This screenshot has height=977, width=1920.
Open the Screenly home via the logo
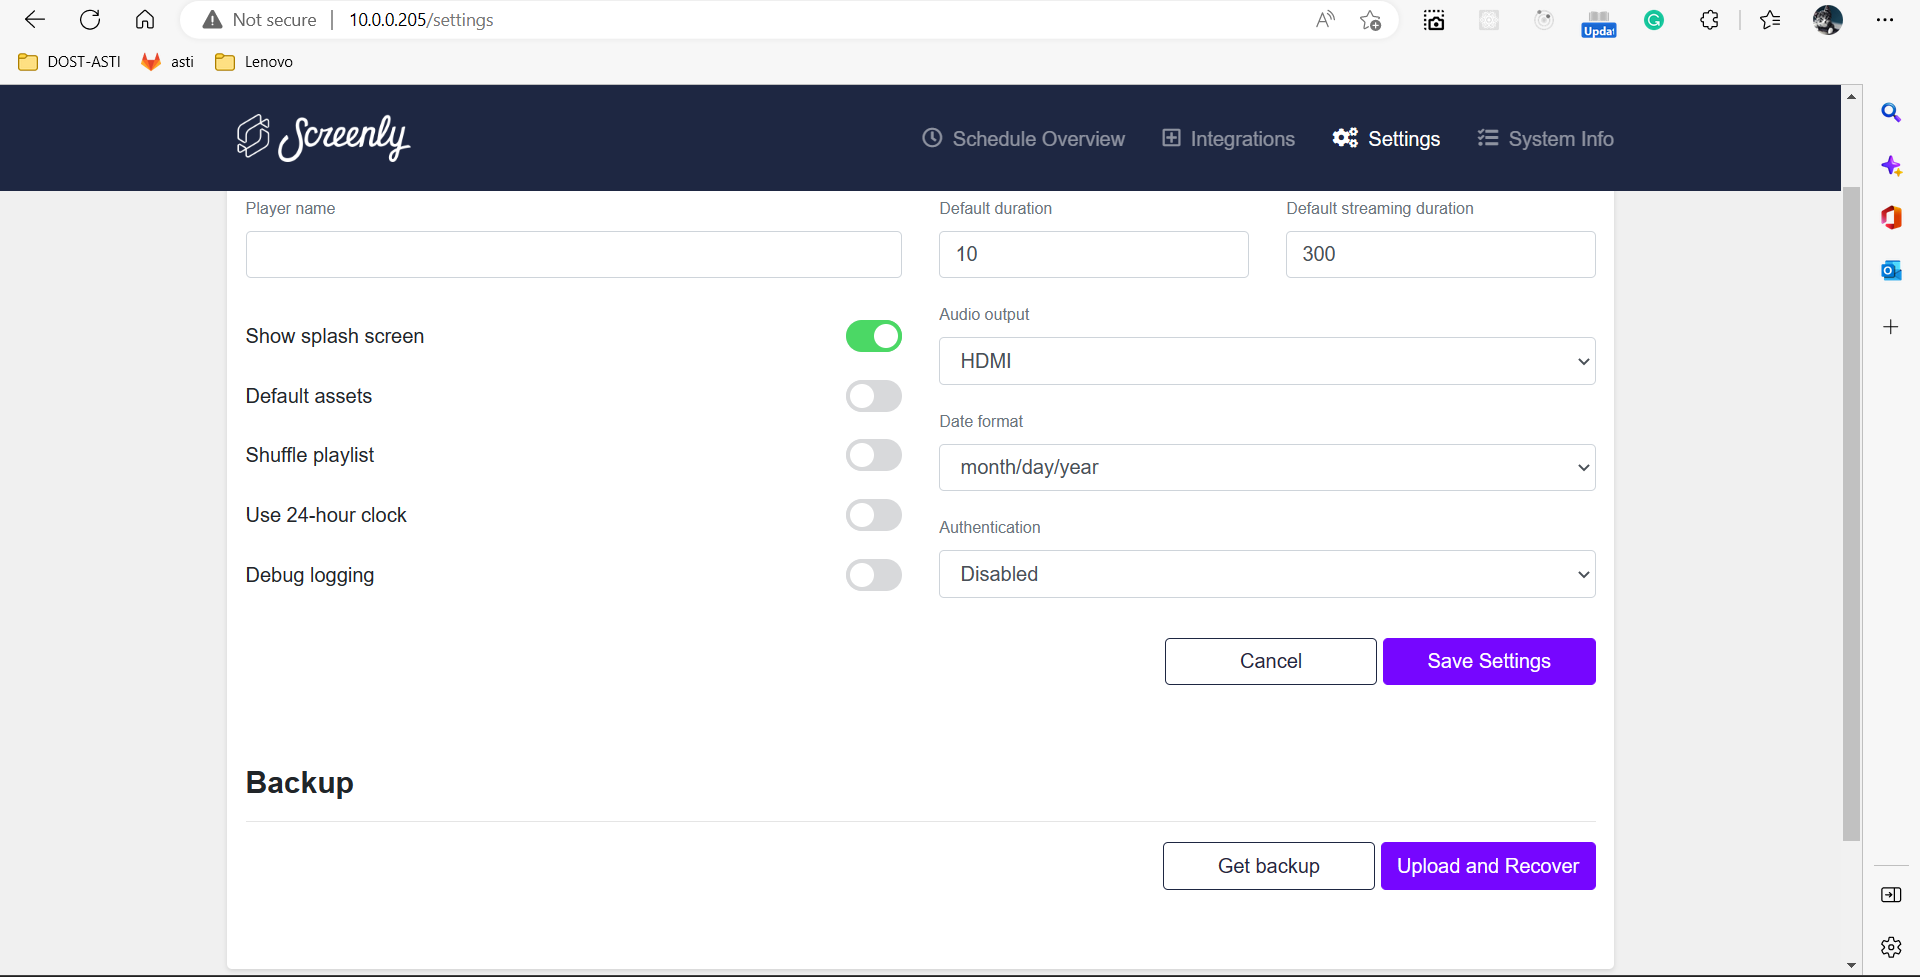tap(322, 137)
